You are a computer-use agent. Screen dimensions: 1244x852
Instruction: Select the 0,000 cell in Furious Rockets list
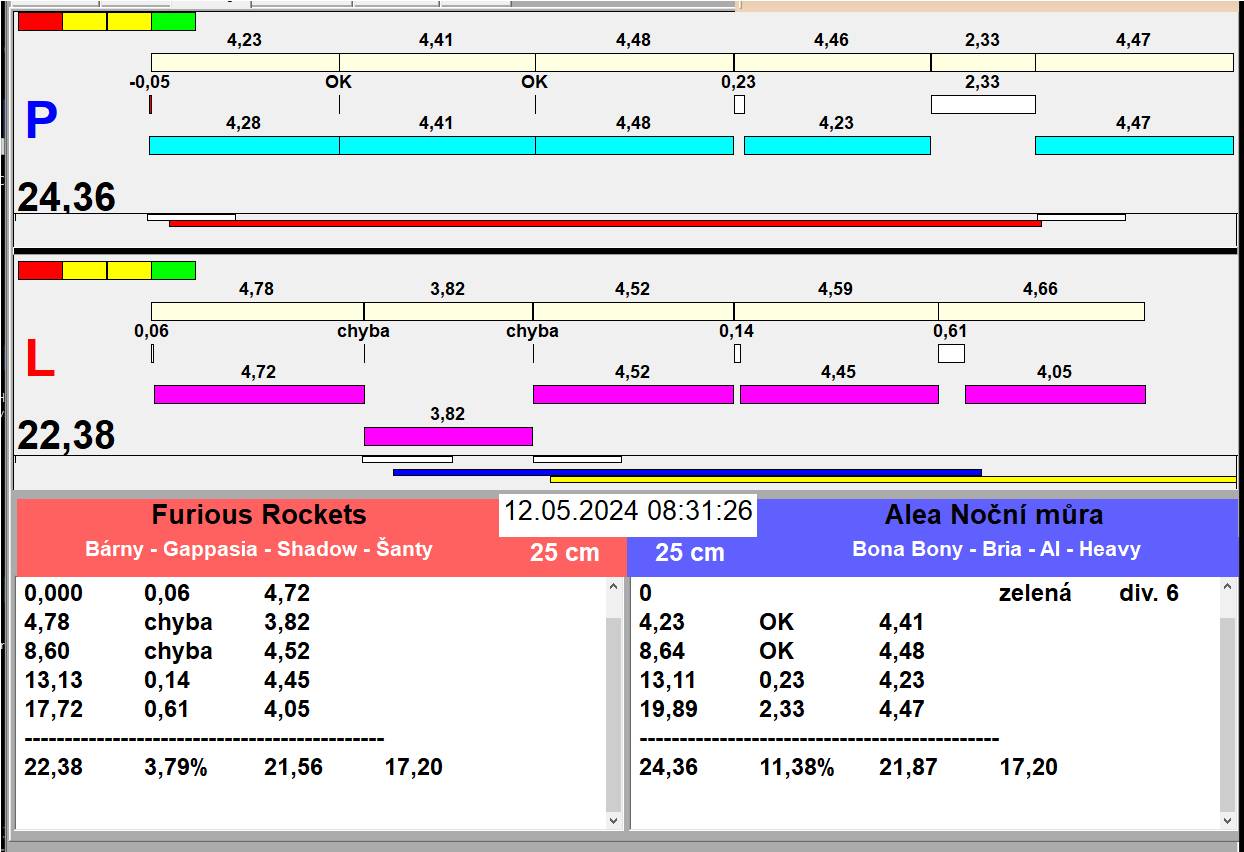pos(54,593)
